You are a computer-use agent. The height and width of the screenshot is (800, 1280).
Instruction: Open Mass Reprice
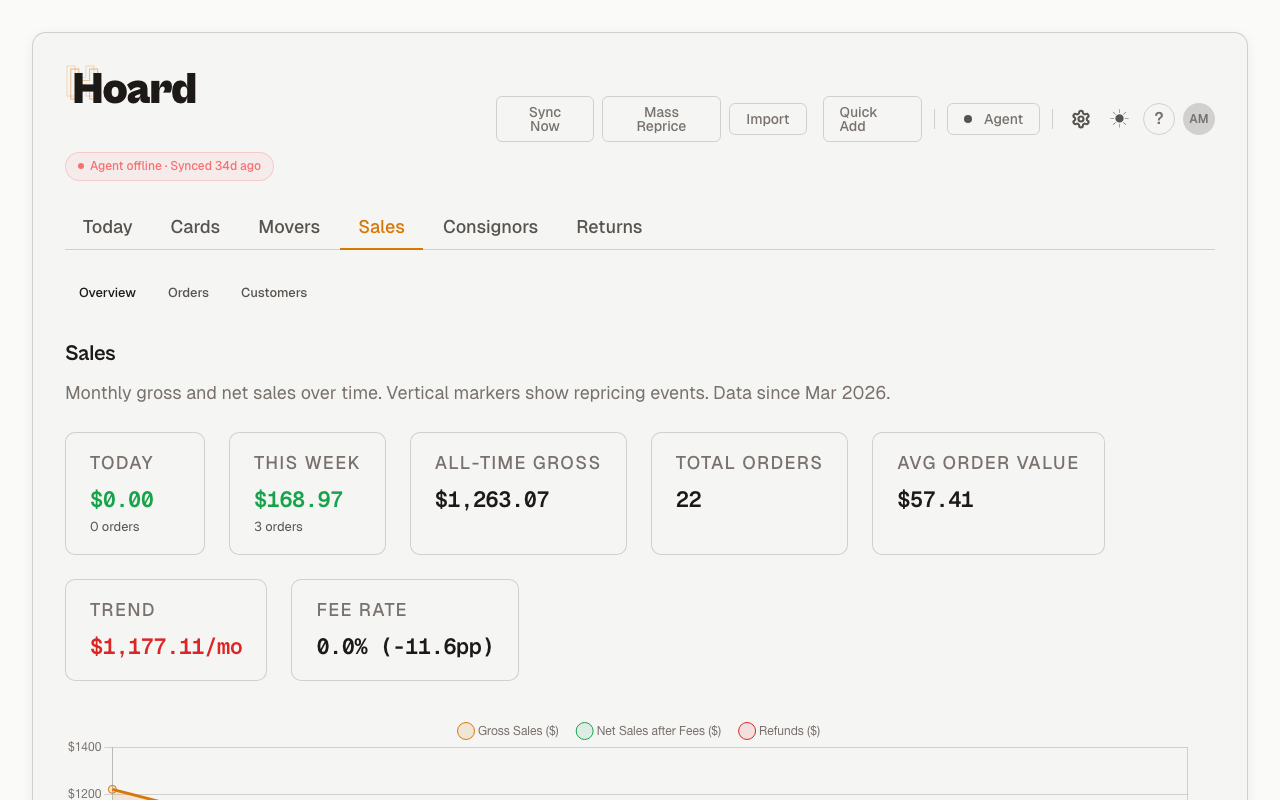coord(661,119)
